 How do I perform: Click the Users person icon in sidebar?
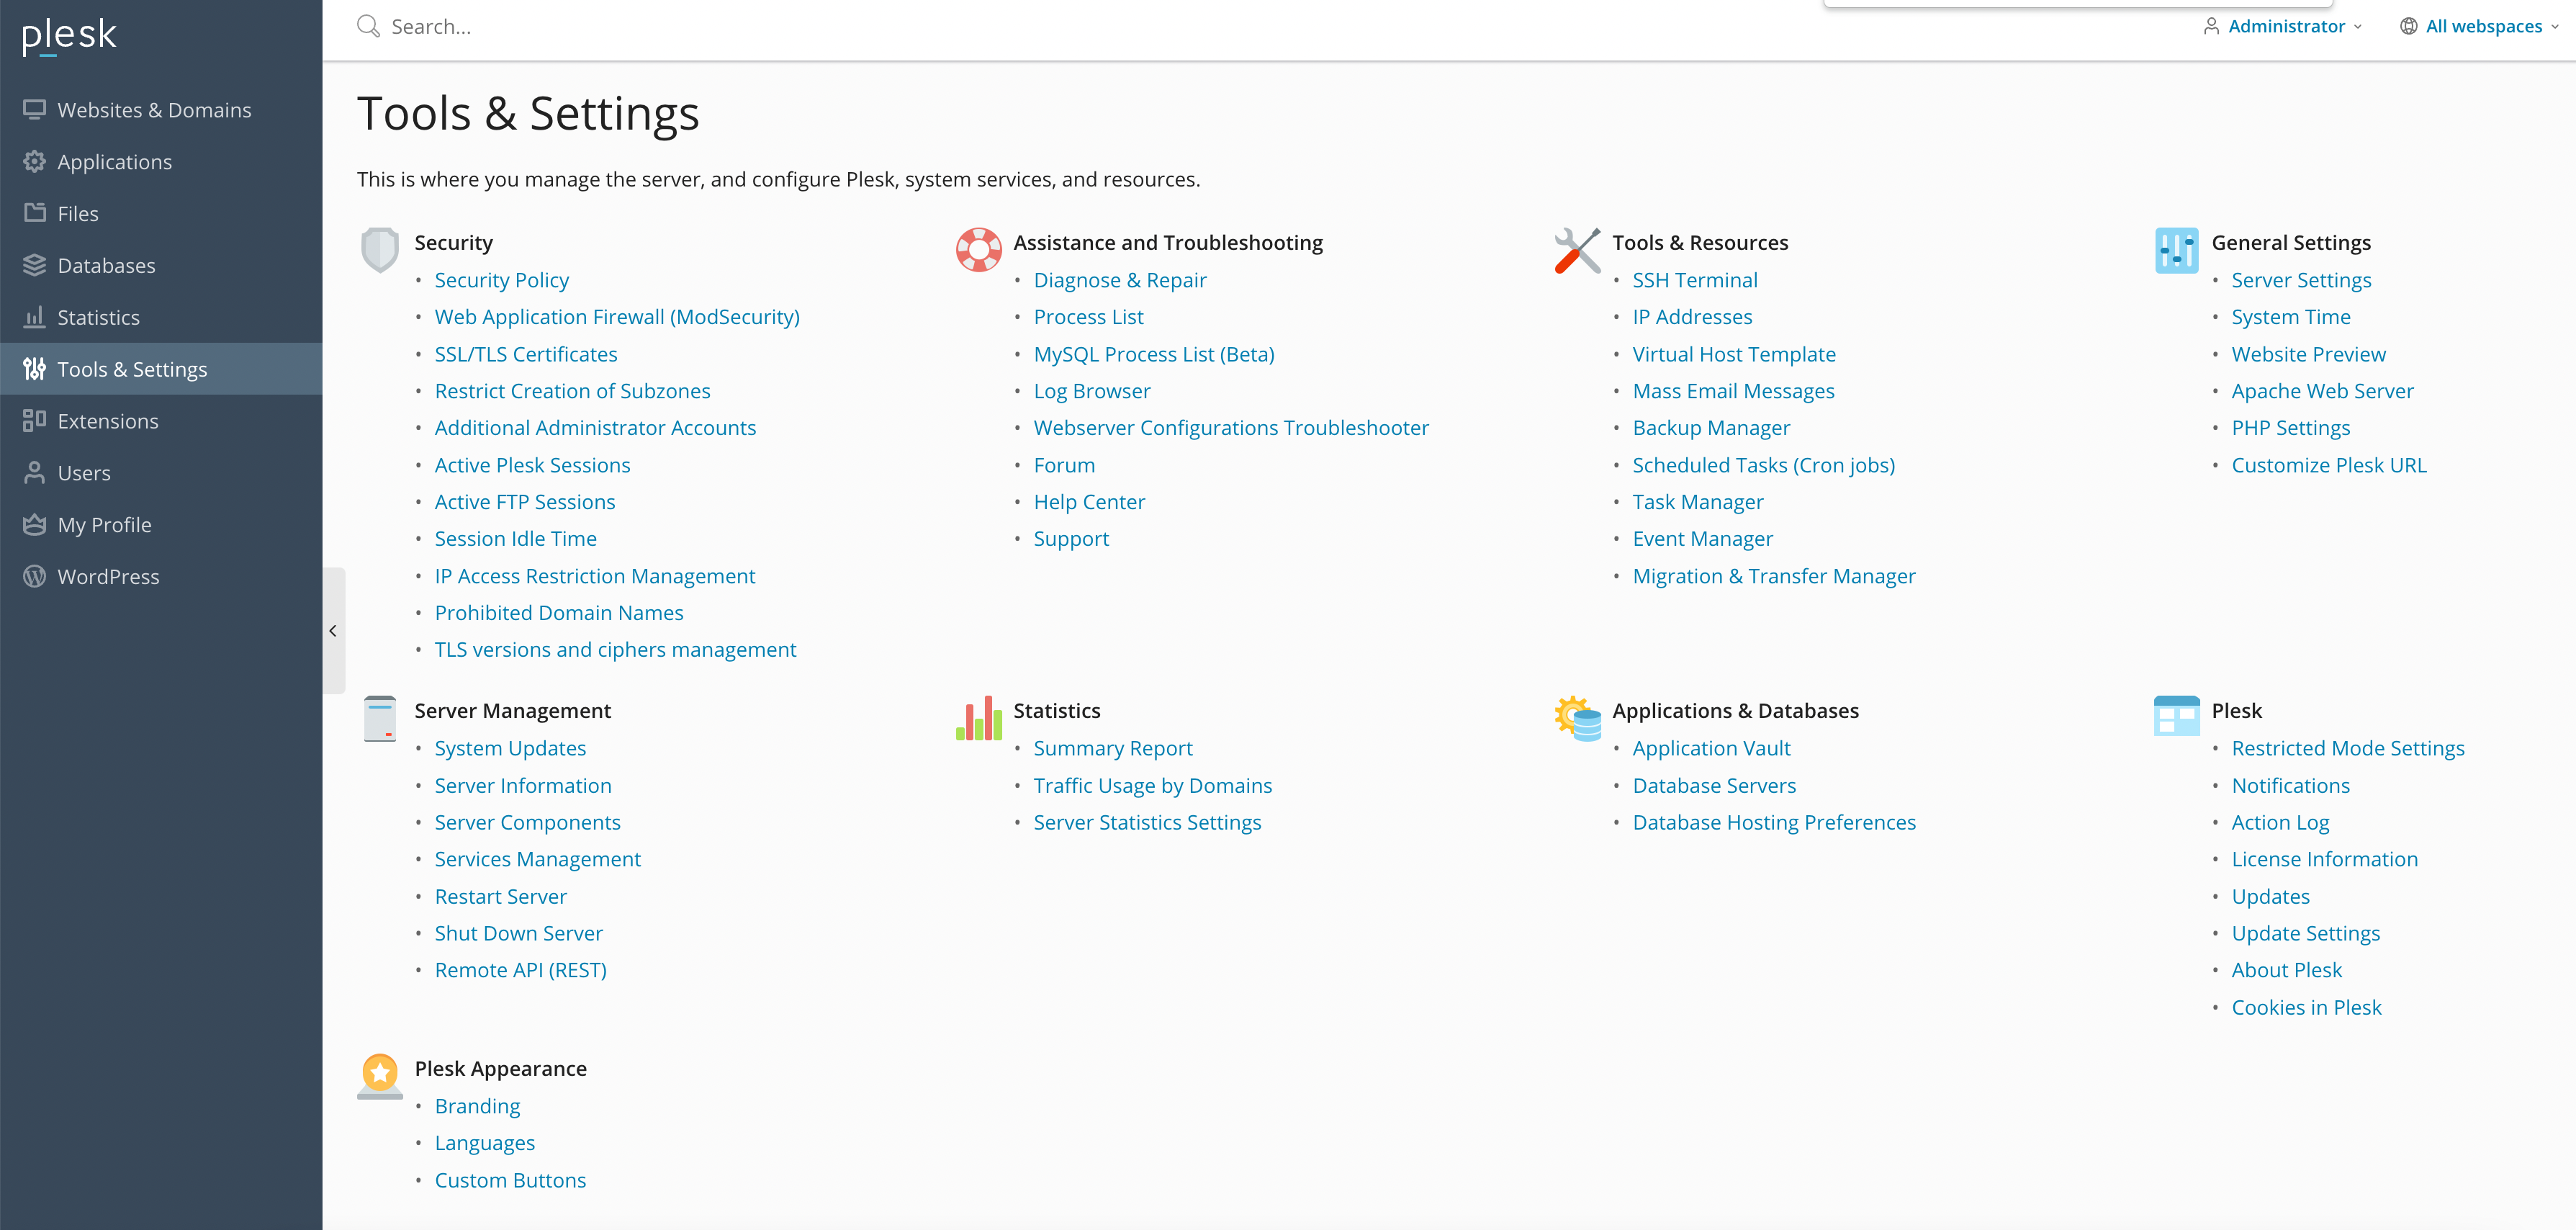pyautogui.click(x=35, y=473)
